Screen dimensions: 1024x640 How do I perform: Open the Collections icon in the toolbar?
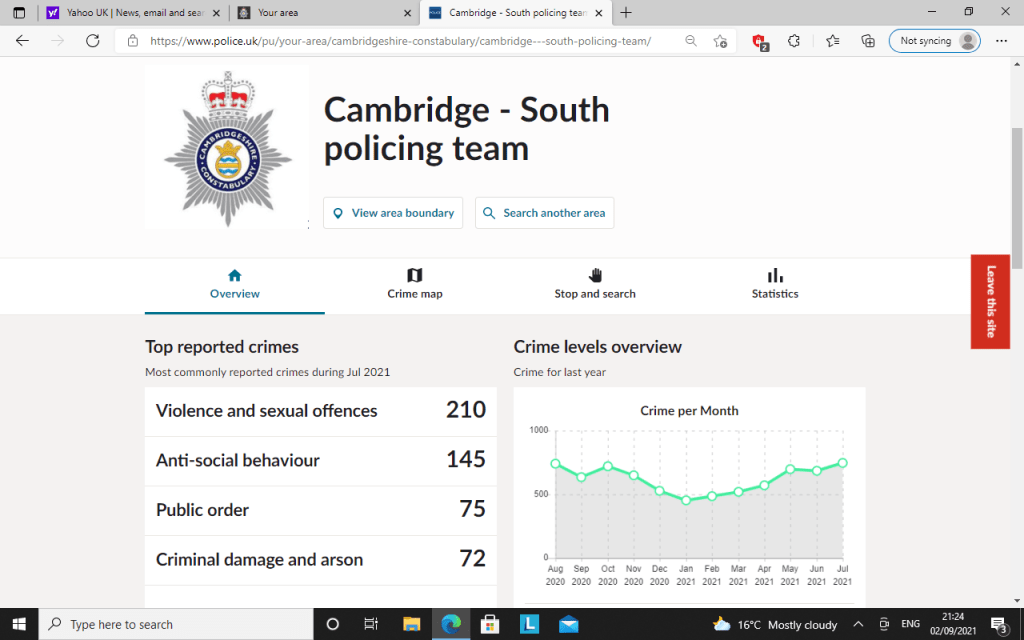(x=868, y=41)
